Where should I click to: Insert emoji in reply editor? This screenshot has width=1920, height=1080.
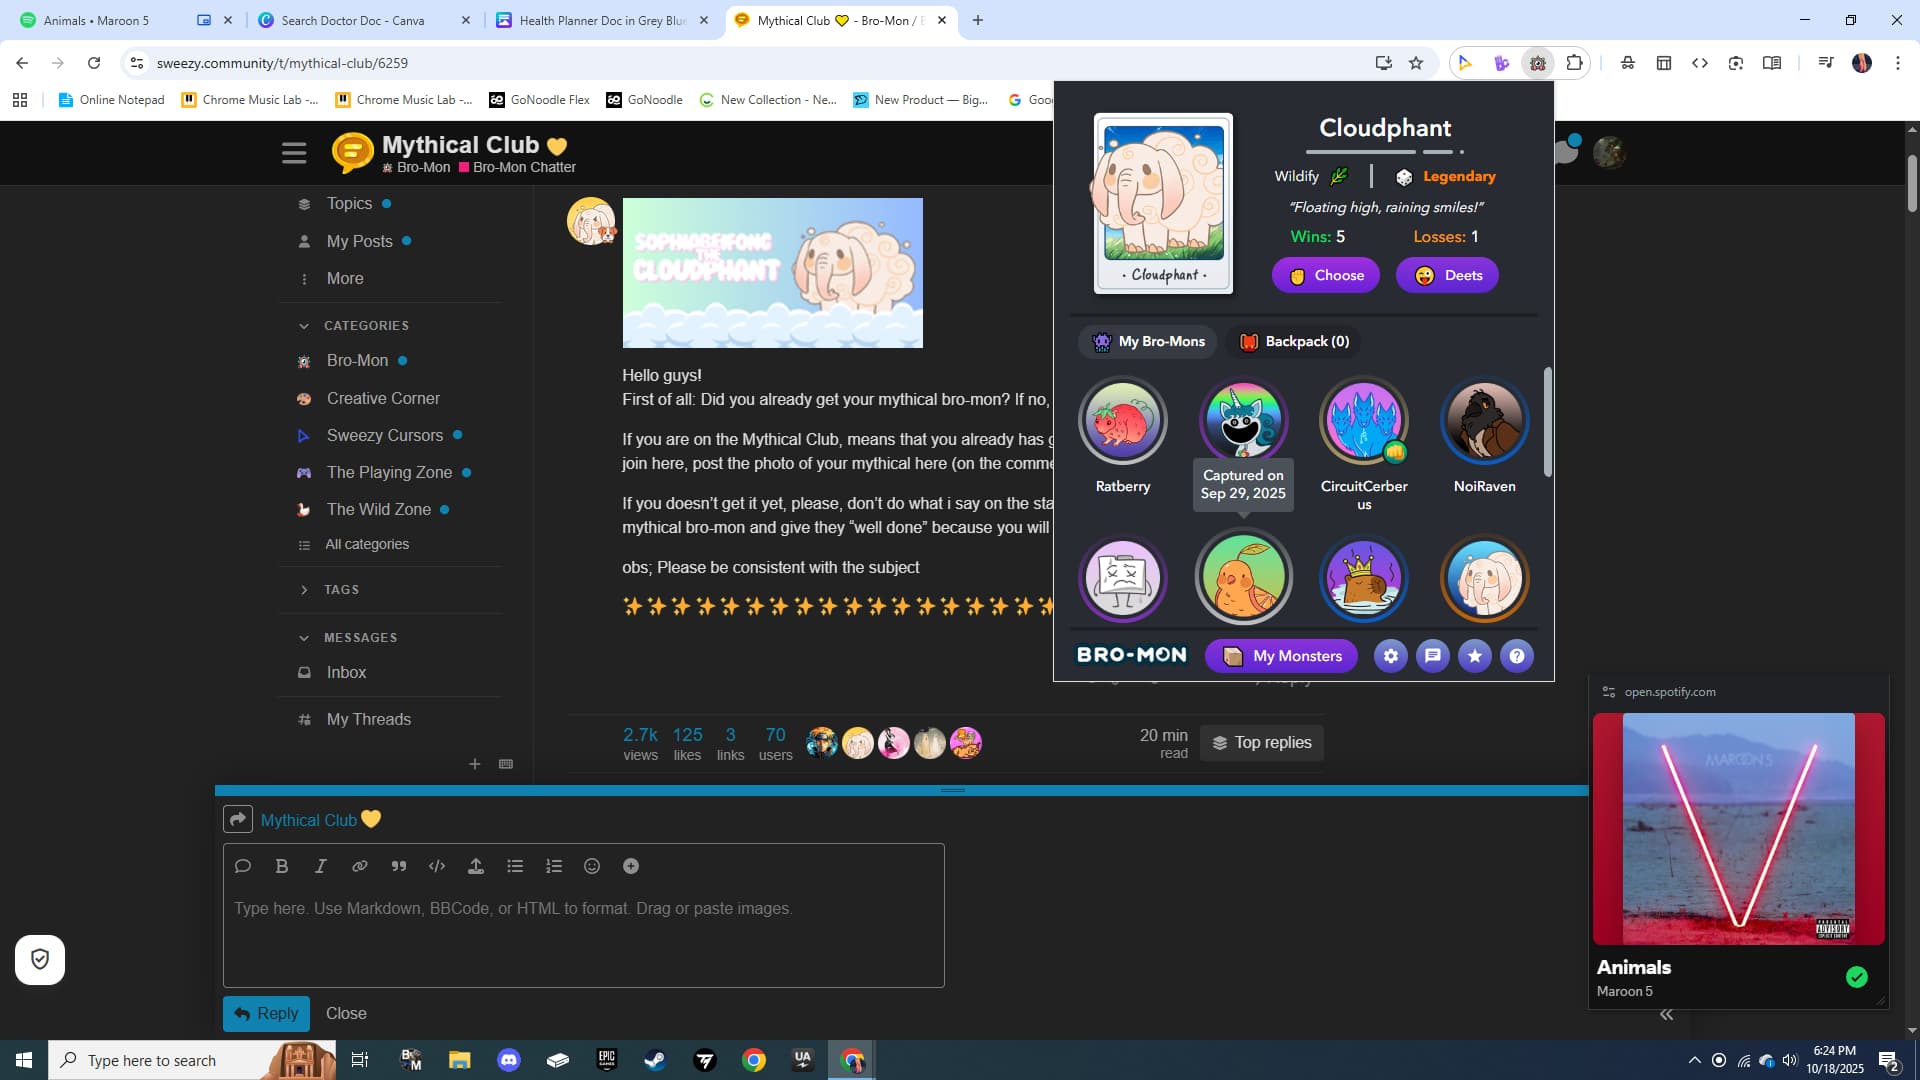tap(592, 866)
